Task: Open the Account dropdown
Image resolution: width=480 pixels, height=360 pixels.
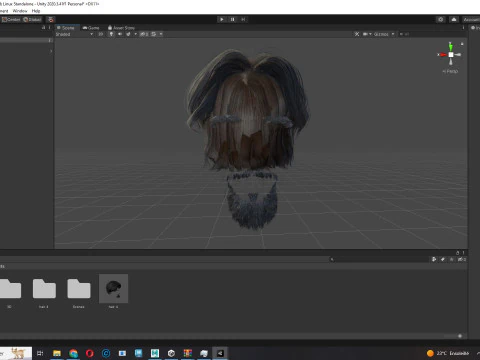Action: tap(471, 19)
